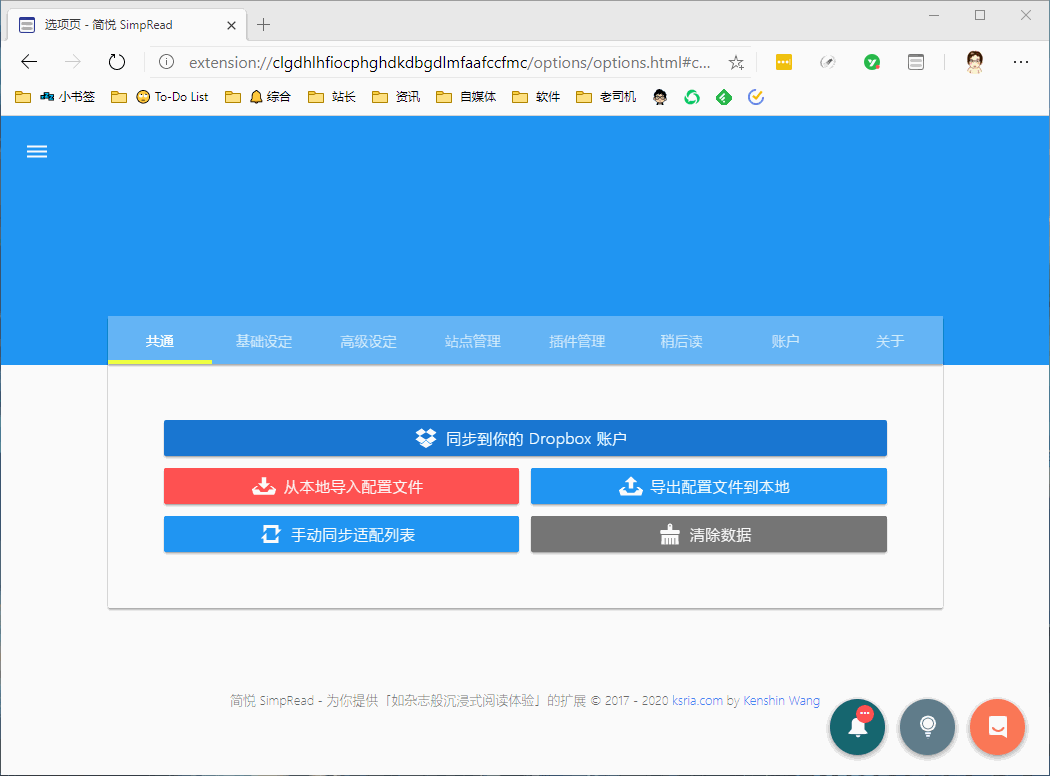Click the green checkmark extension icon
Viewport: 1050px width, 776px height.
pyautogui.click(x=871, y=62)
